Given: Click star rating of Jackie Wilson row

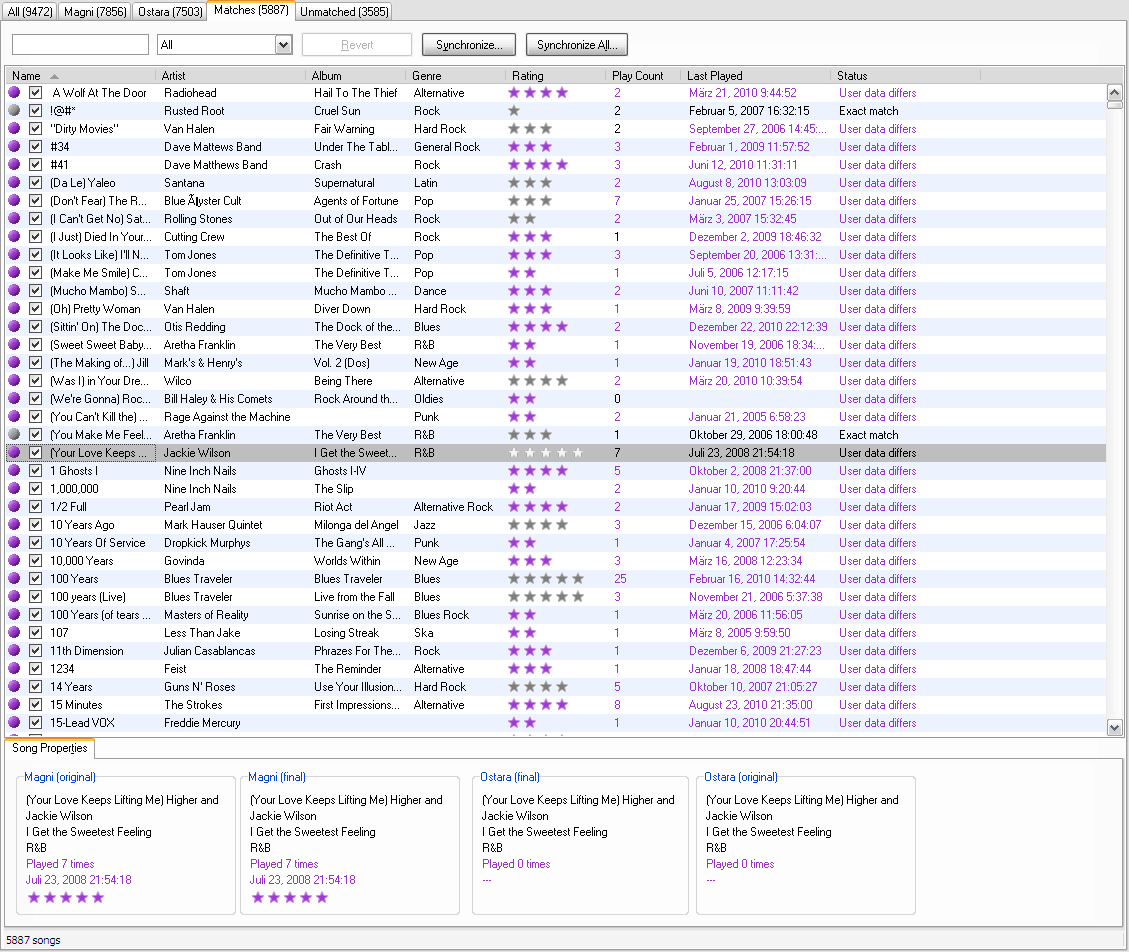Looking at the screenshot, I should (x=546, y=452).
